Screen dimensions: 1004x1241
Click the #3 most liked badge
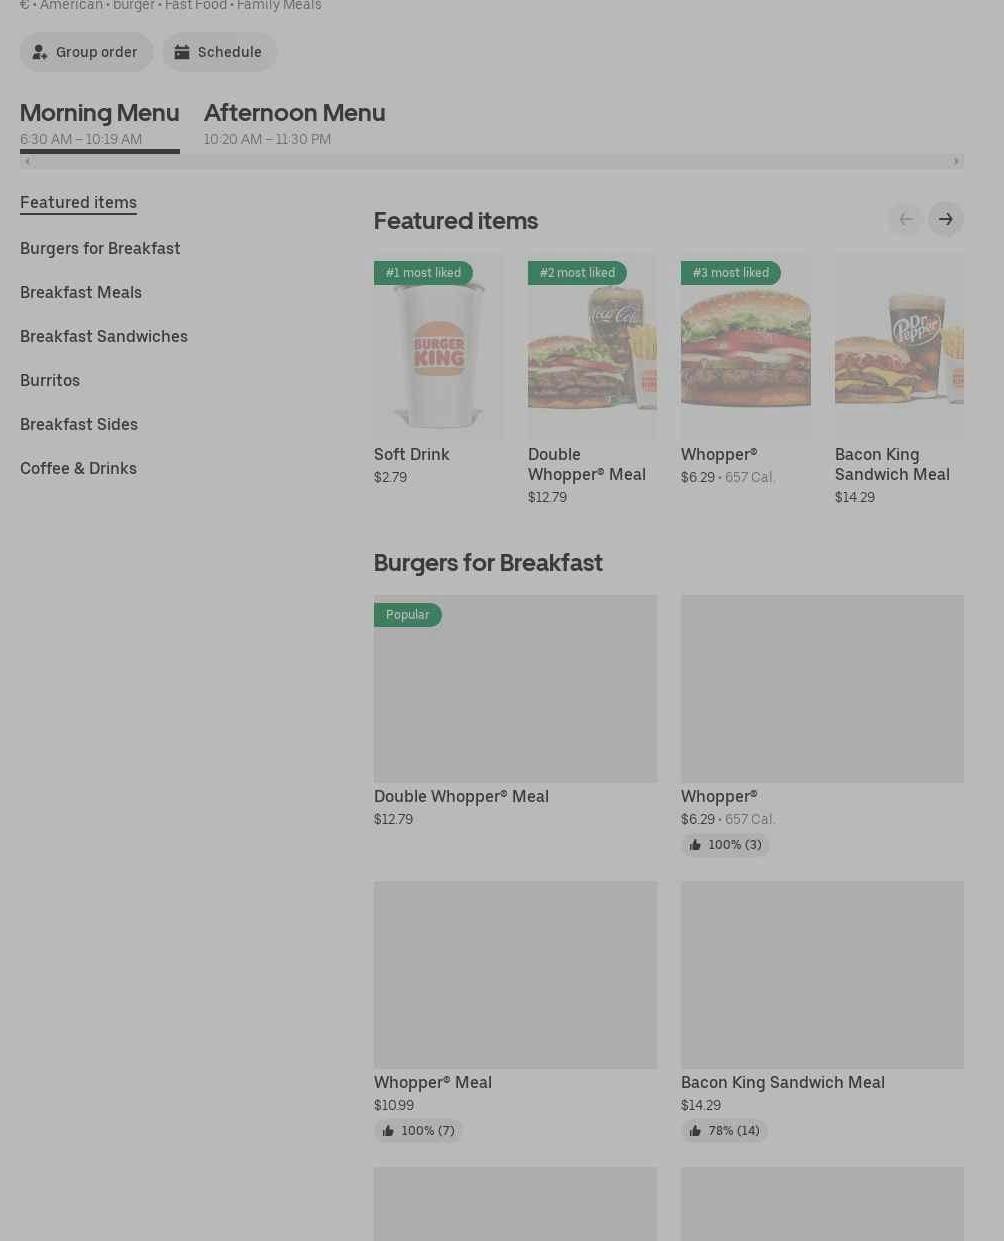tap(731, 273)
